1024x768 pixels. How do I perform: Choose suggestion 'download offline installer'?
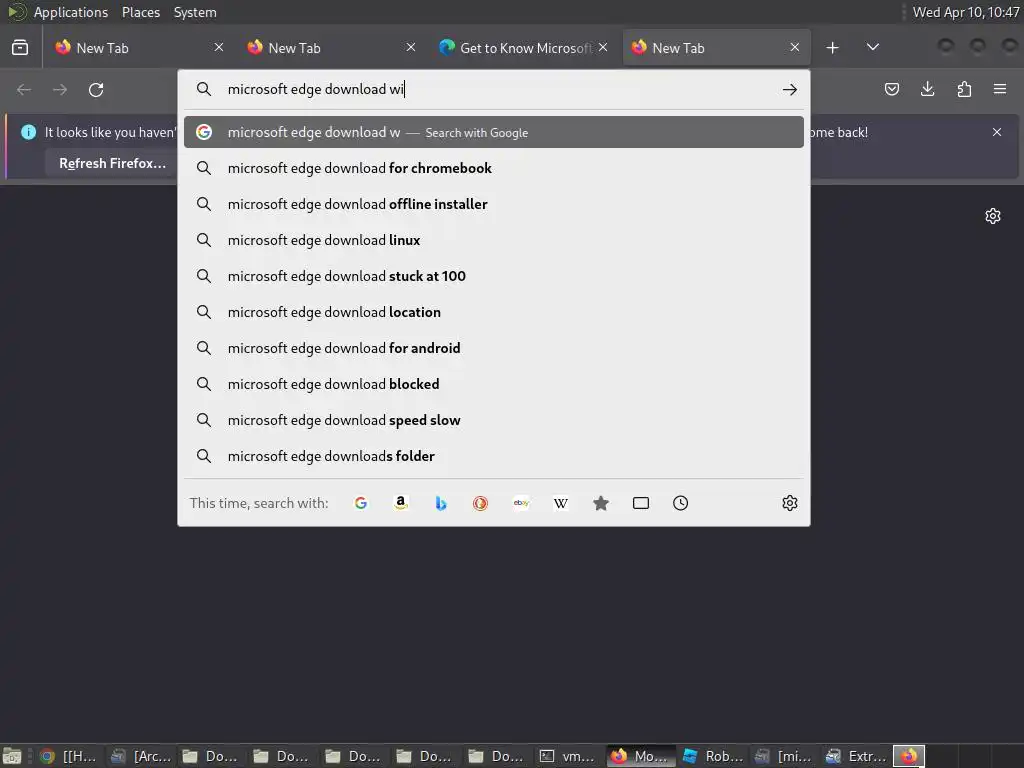(494, 204)
